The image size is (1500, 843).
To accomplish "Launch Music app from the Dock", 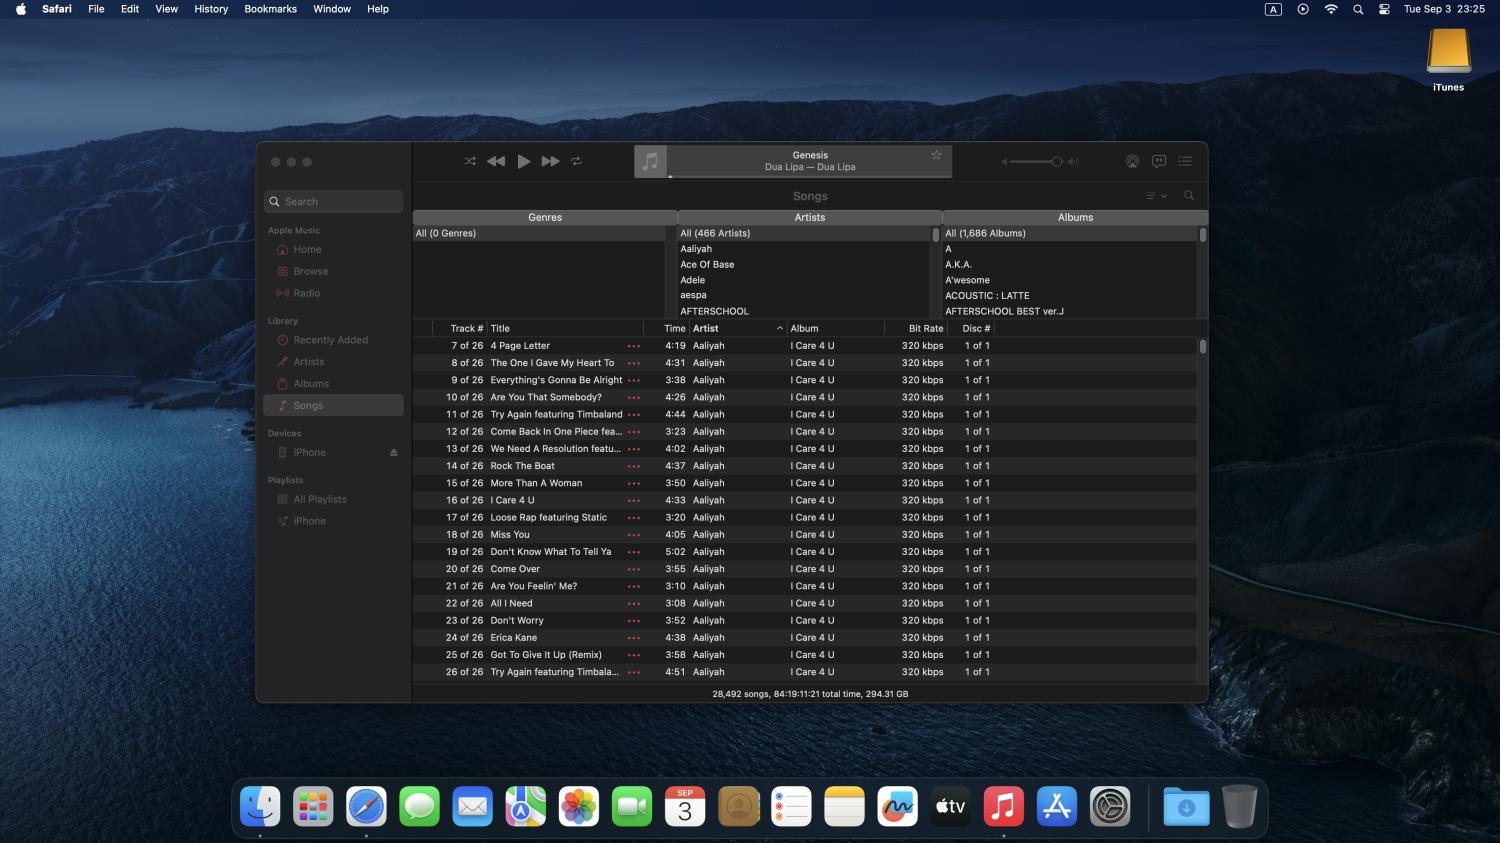I will 1003,807.
